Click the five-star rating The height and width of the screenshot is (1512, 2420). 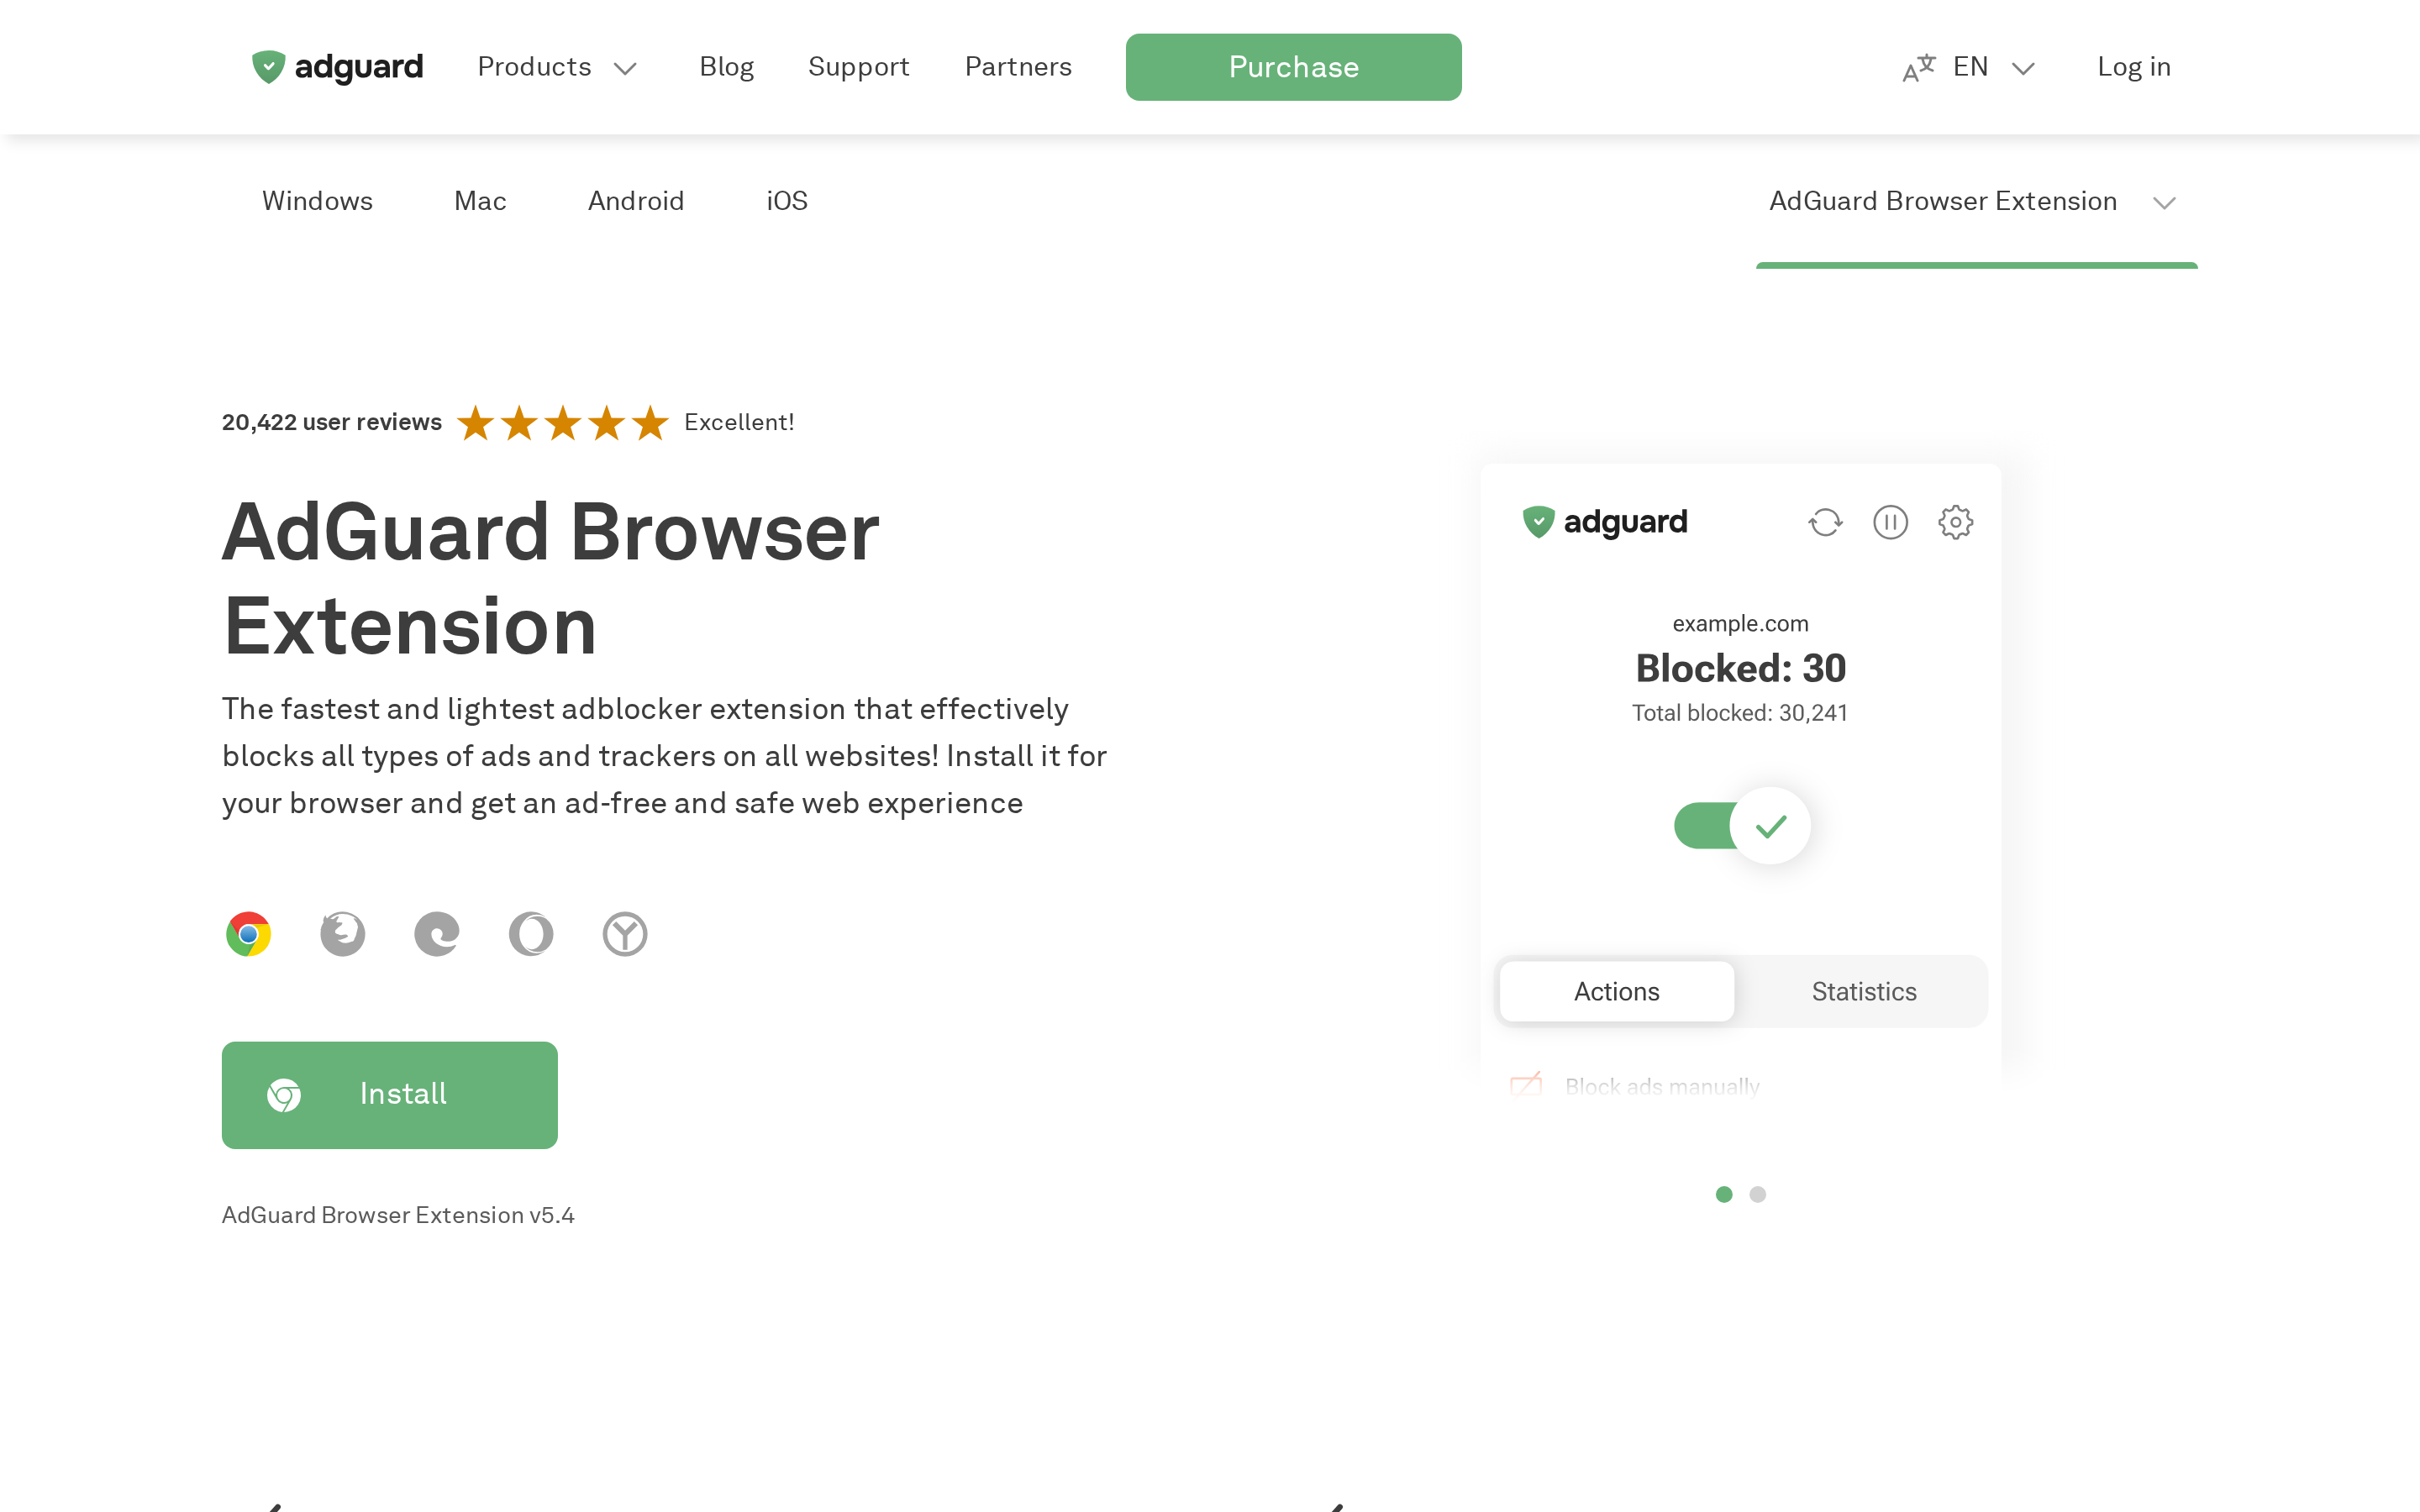[563, 423]
